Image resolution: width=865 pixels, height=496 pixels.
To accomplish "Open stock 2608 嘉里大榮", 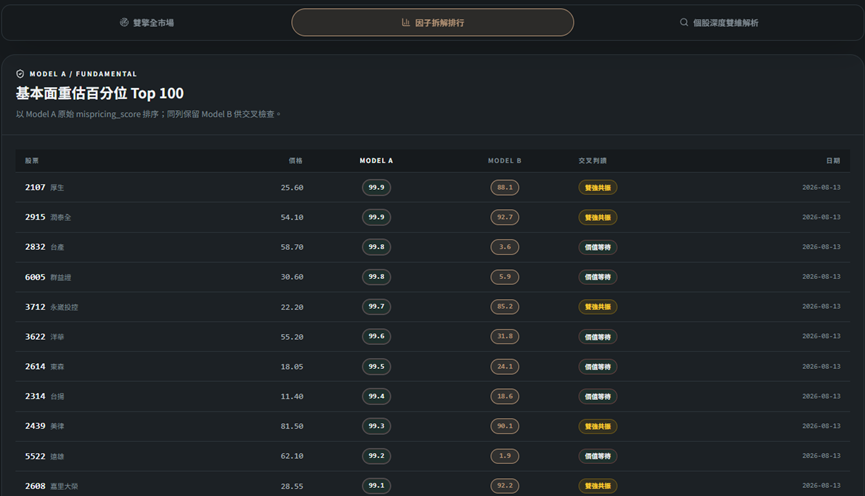I will click(x=51, y=486).
